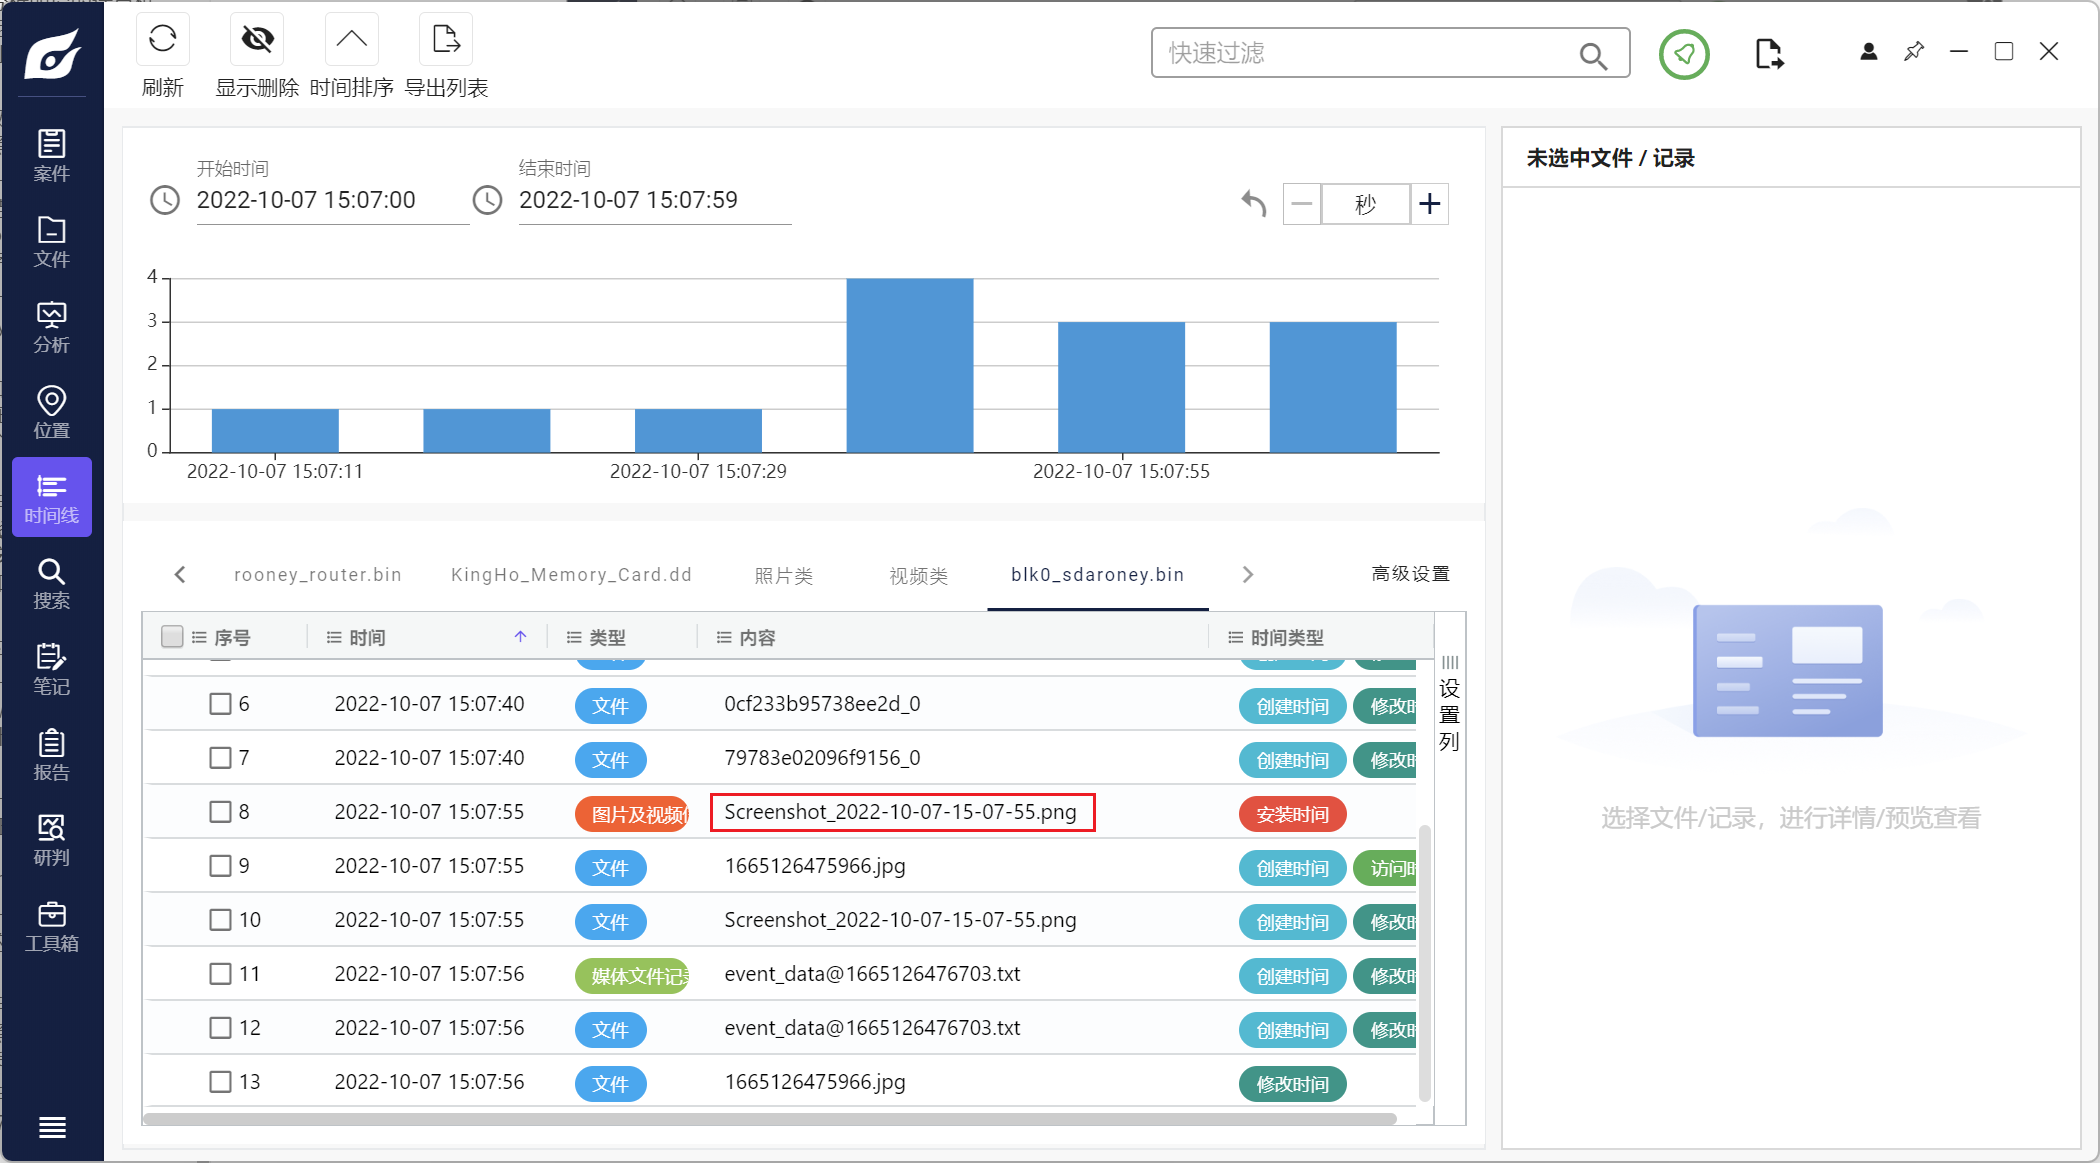The width and height of the screenshot is (2100, 1163).
Task: Tick the checkbox for row 9
Action: coord(220,866)
